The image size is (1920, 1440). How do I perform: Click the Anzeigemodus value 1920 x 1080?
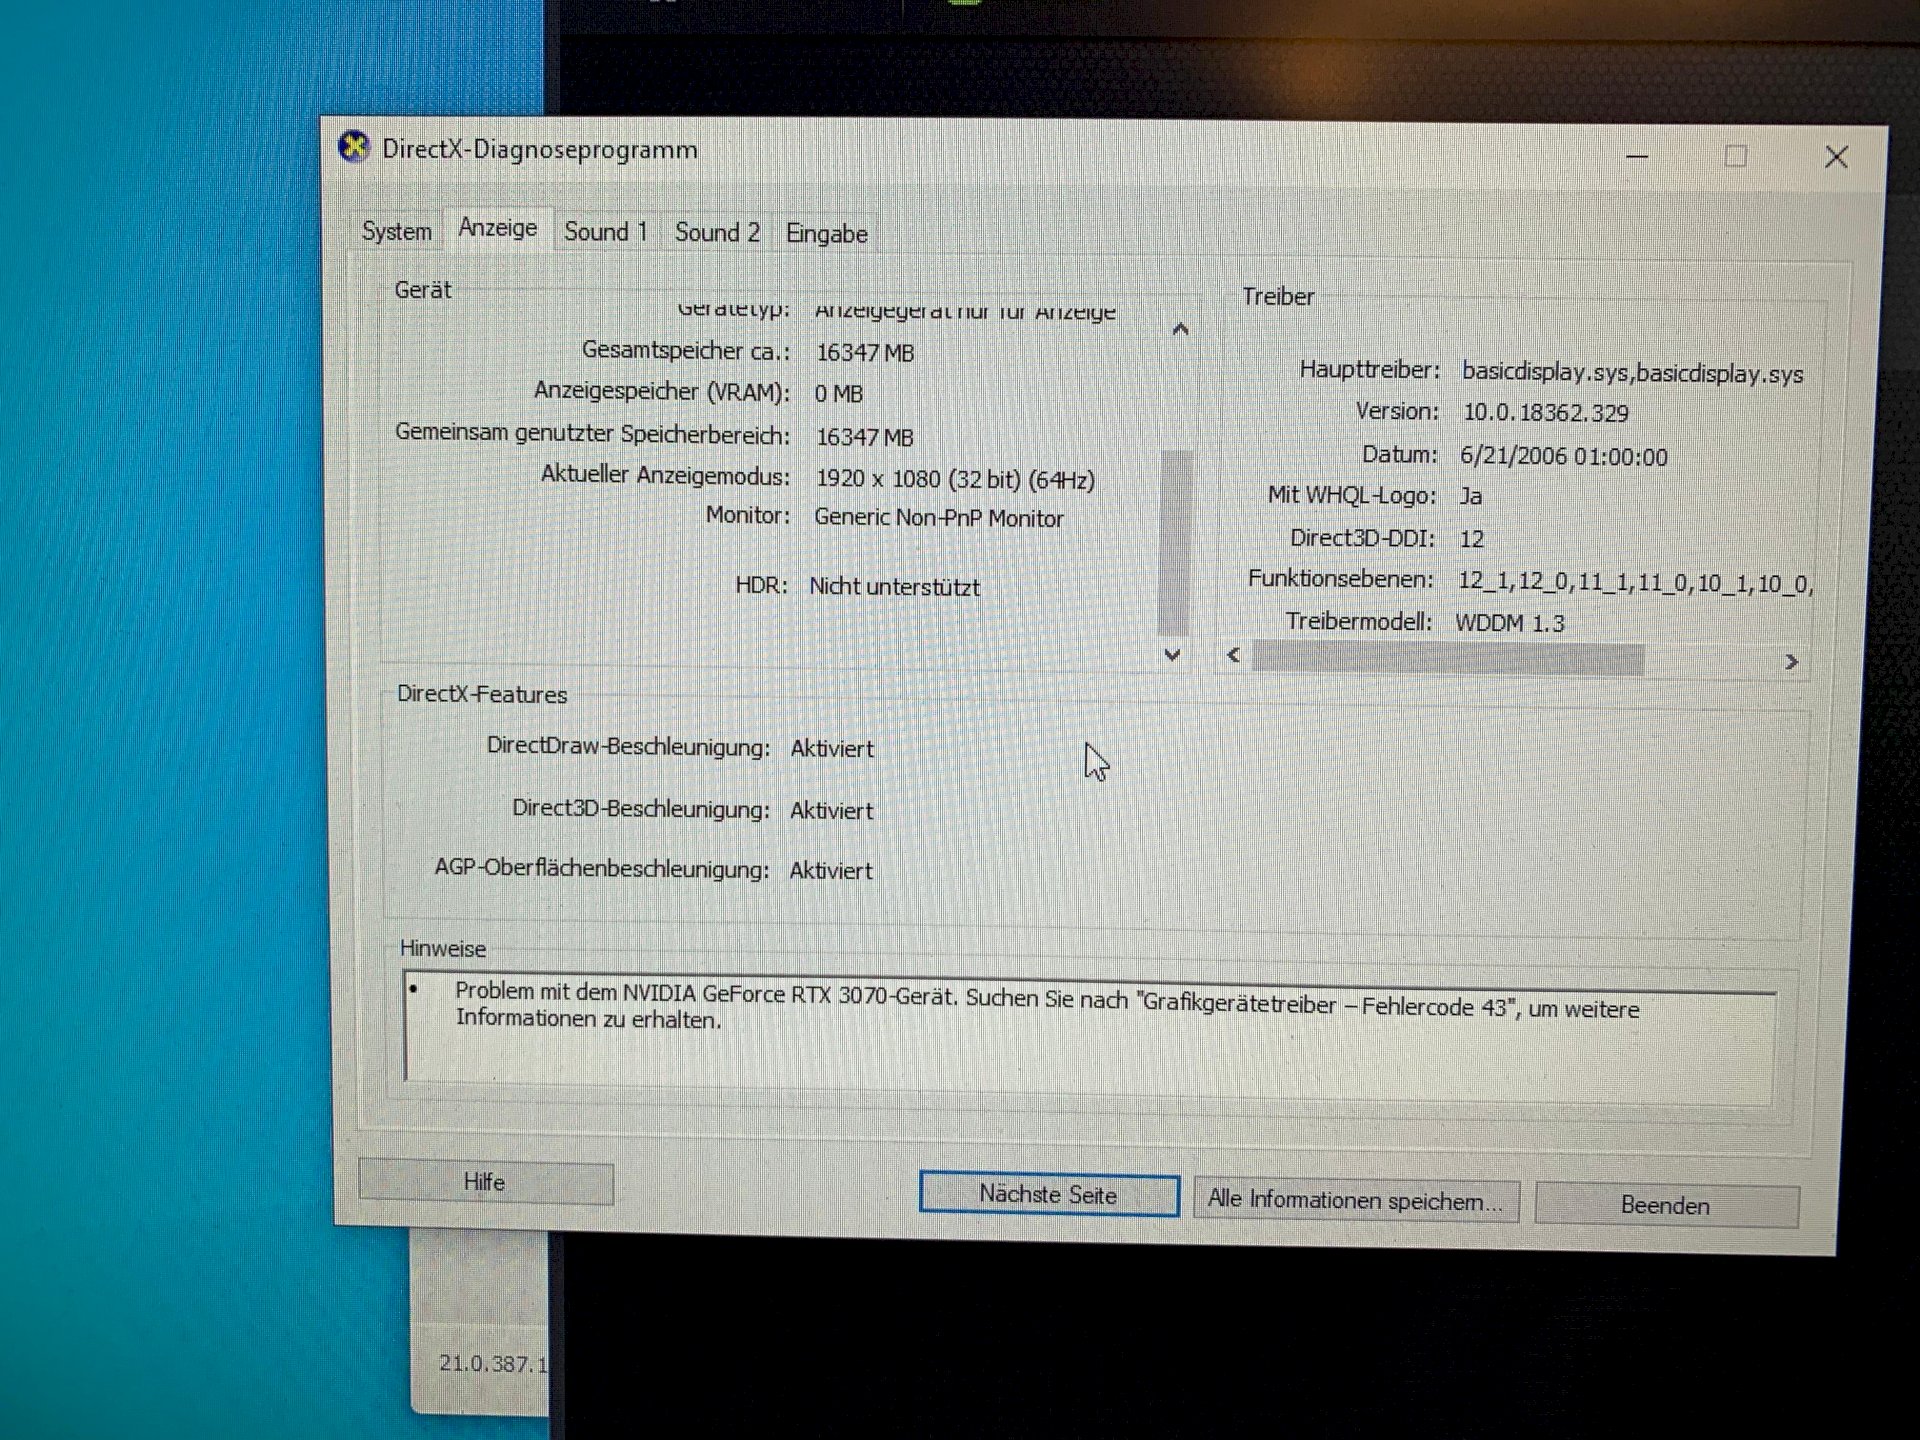coord(955,480)
